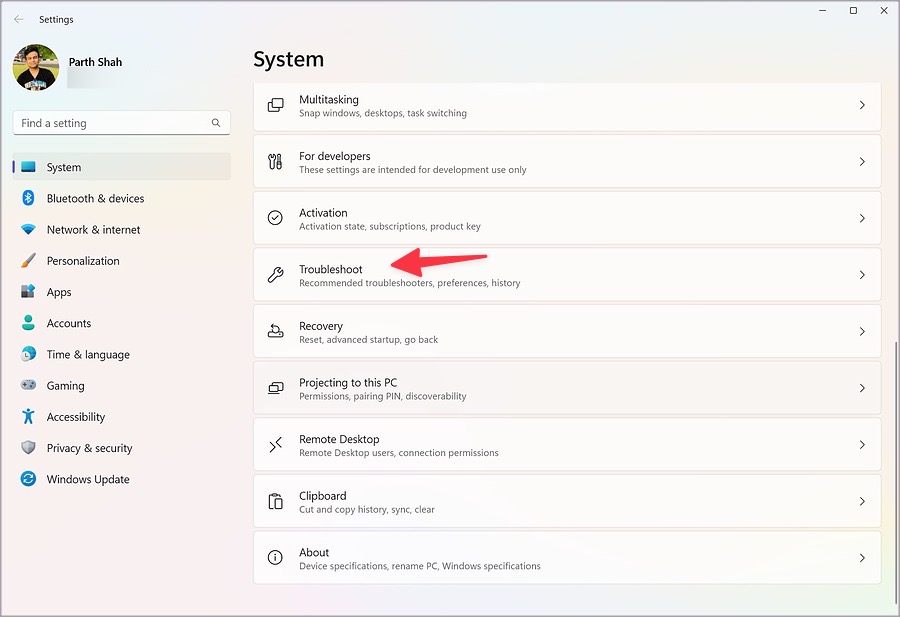Click the About info circle icon
Image resolution: width=900 pixels, height=617 pixels.
(276, 558)
